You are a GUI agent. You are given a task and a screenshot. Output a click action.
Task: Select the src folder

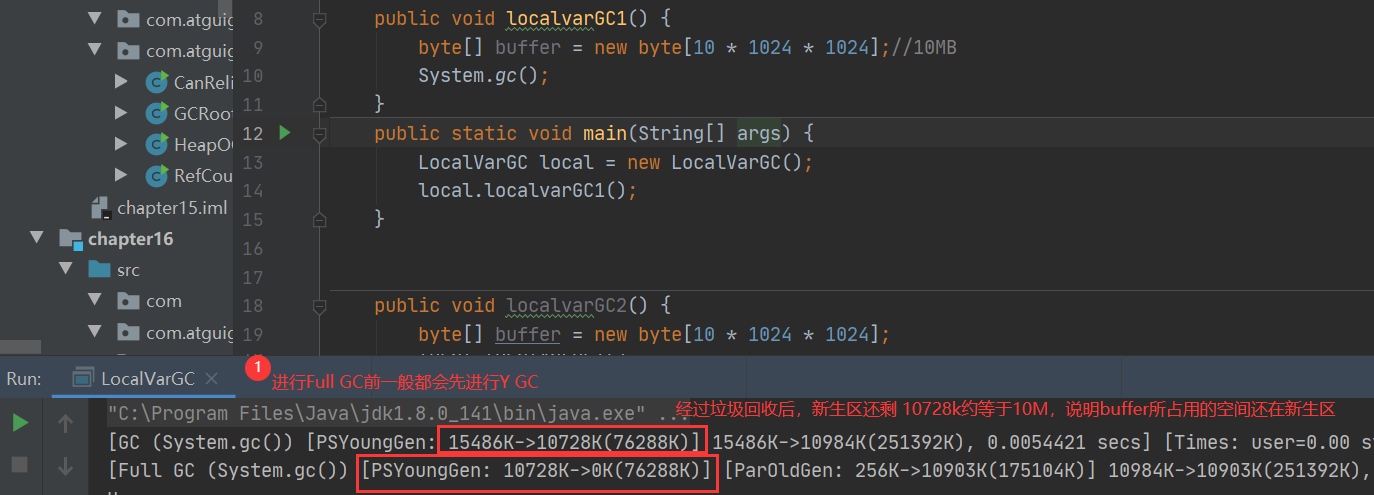pyautogui.click(x=128, y=270)
